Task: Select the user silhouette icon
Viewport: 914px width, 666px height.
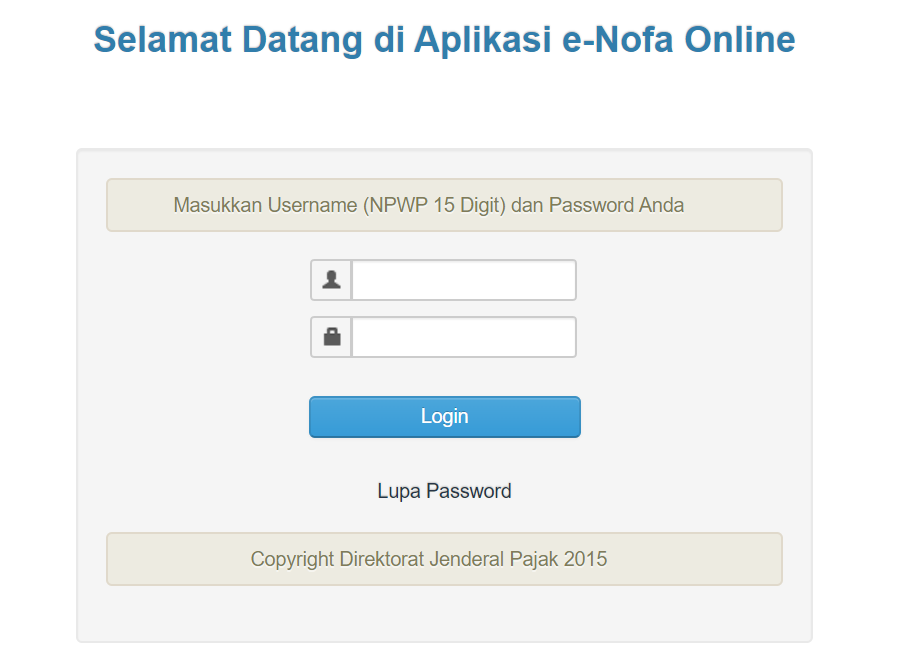Action: (330, 280)
